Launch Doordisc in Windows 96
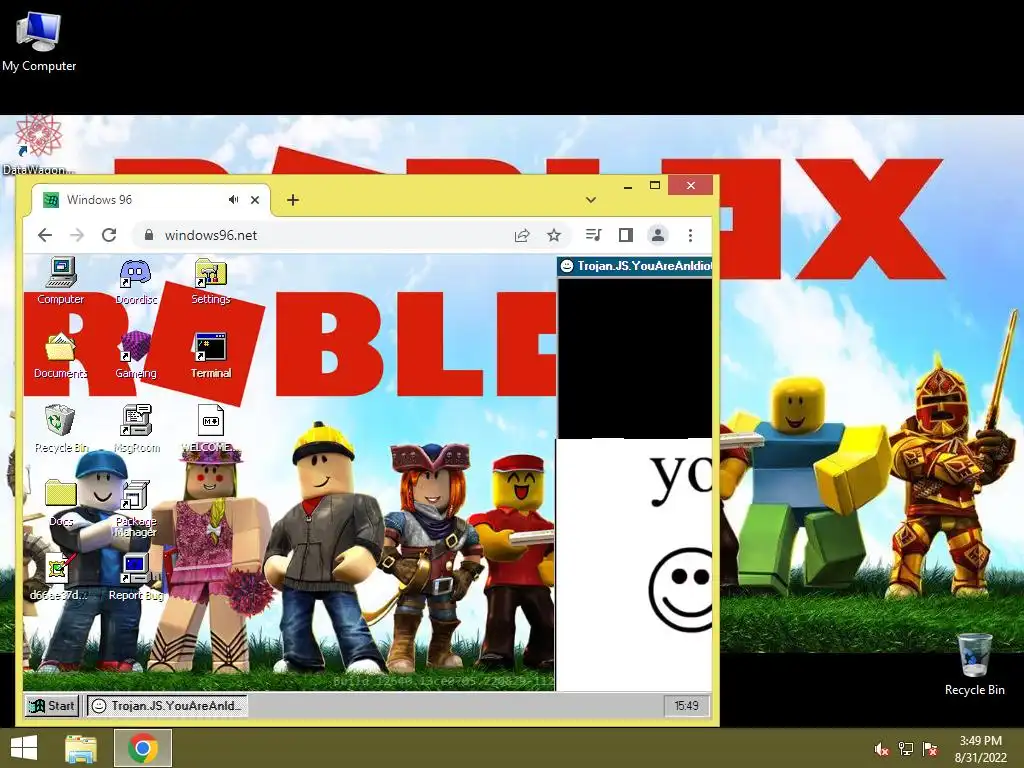 point(136,281)
